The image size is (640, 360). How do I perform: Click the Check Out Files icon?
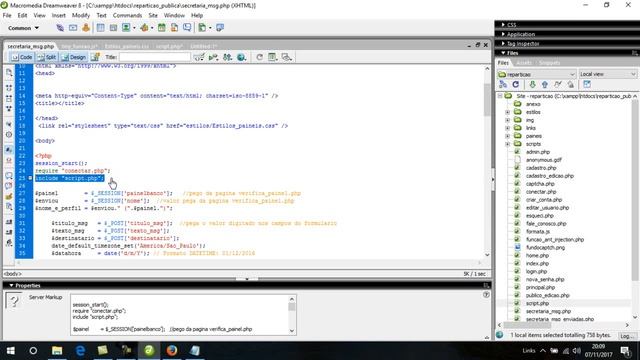[x=558, y=84]
